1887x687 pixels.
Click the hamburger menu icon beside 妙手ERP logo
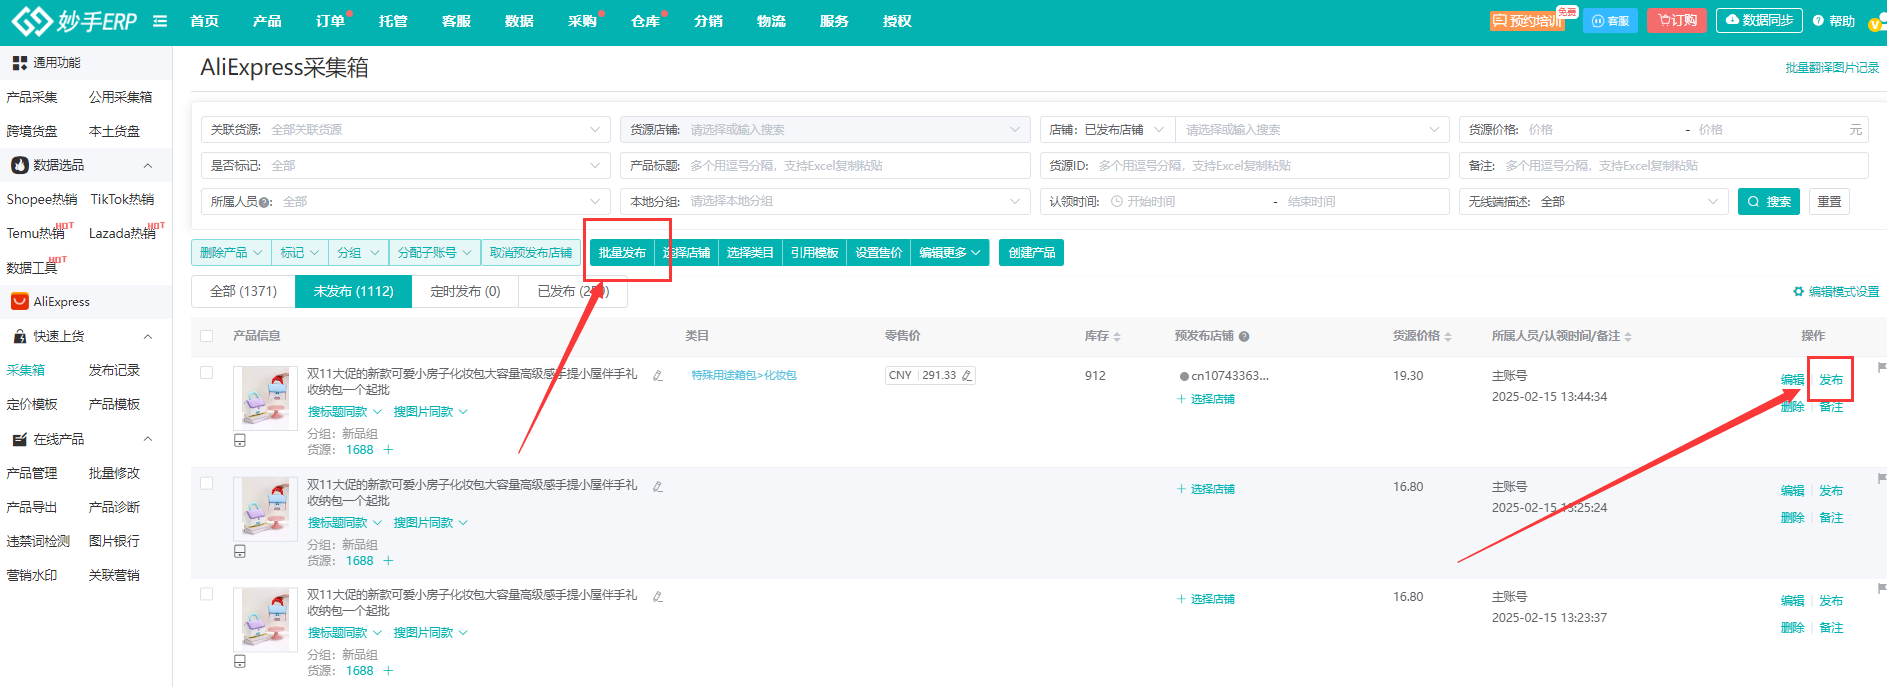tap(160, 21)
